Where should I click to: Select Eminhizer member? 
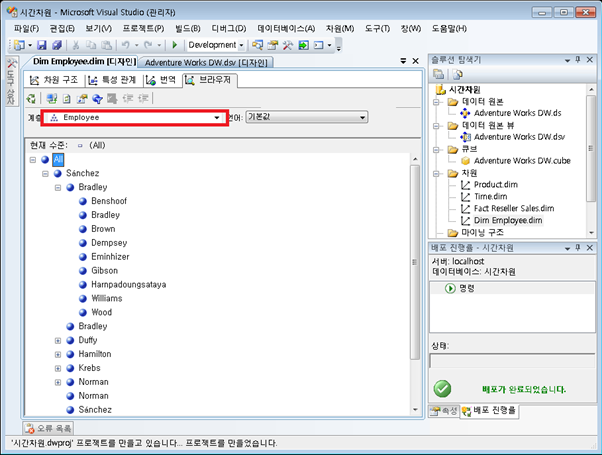click(x=110, y=257)
